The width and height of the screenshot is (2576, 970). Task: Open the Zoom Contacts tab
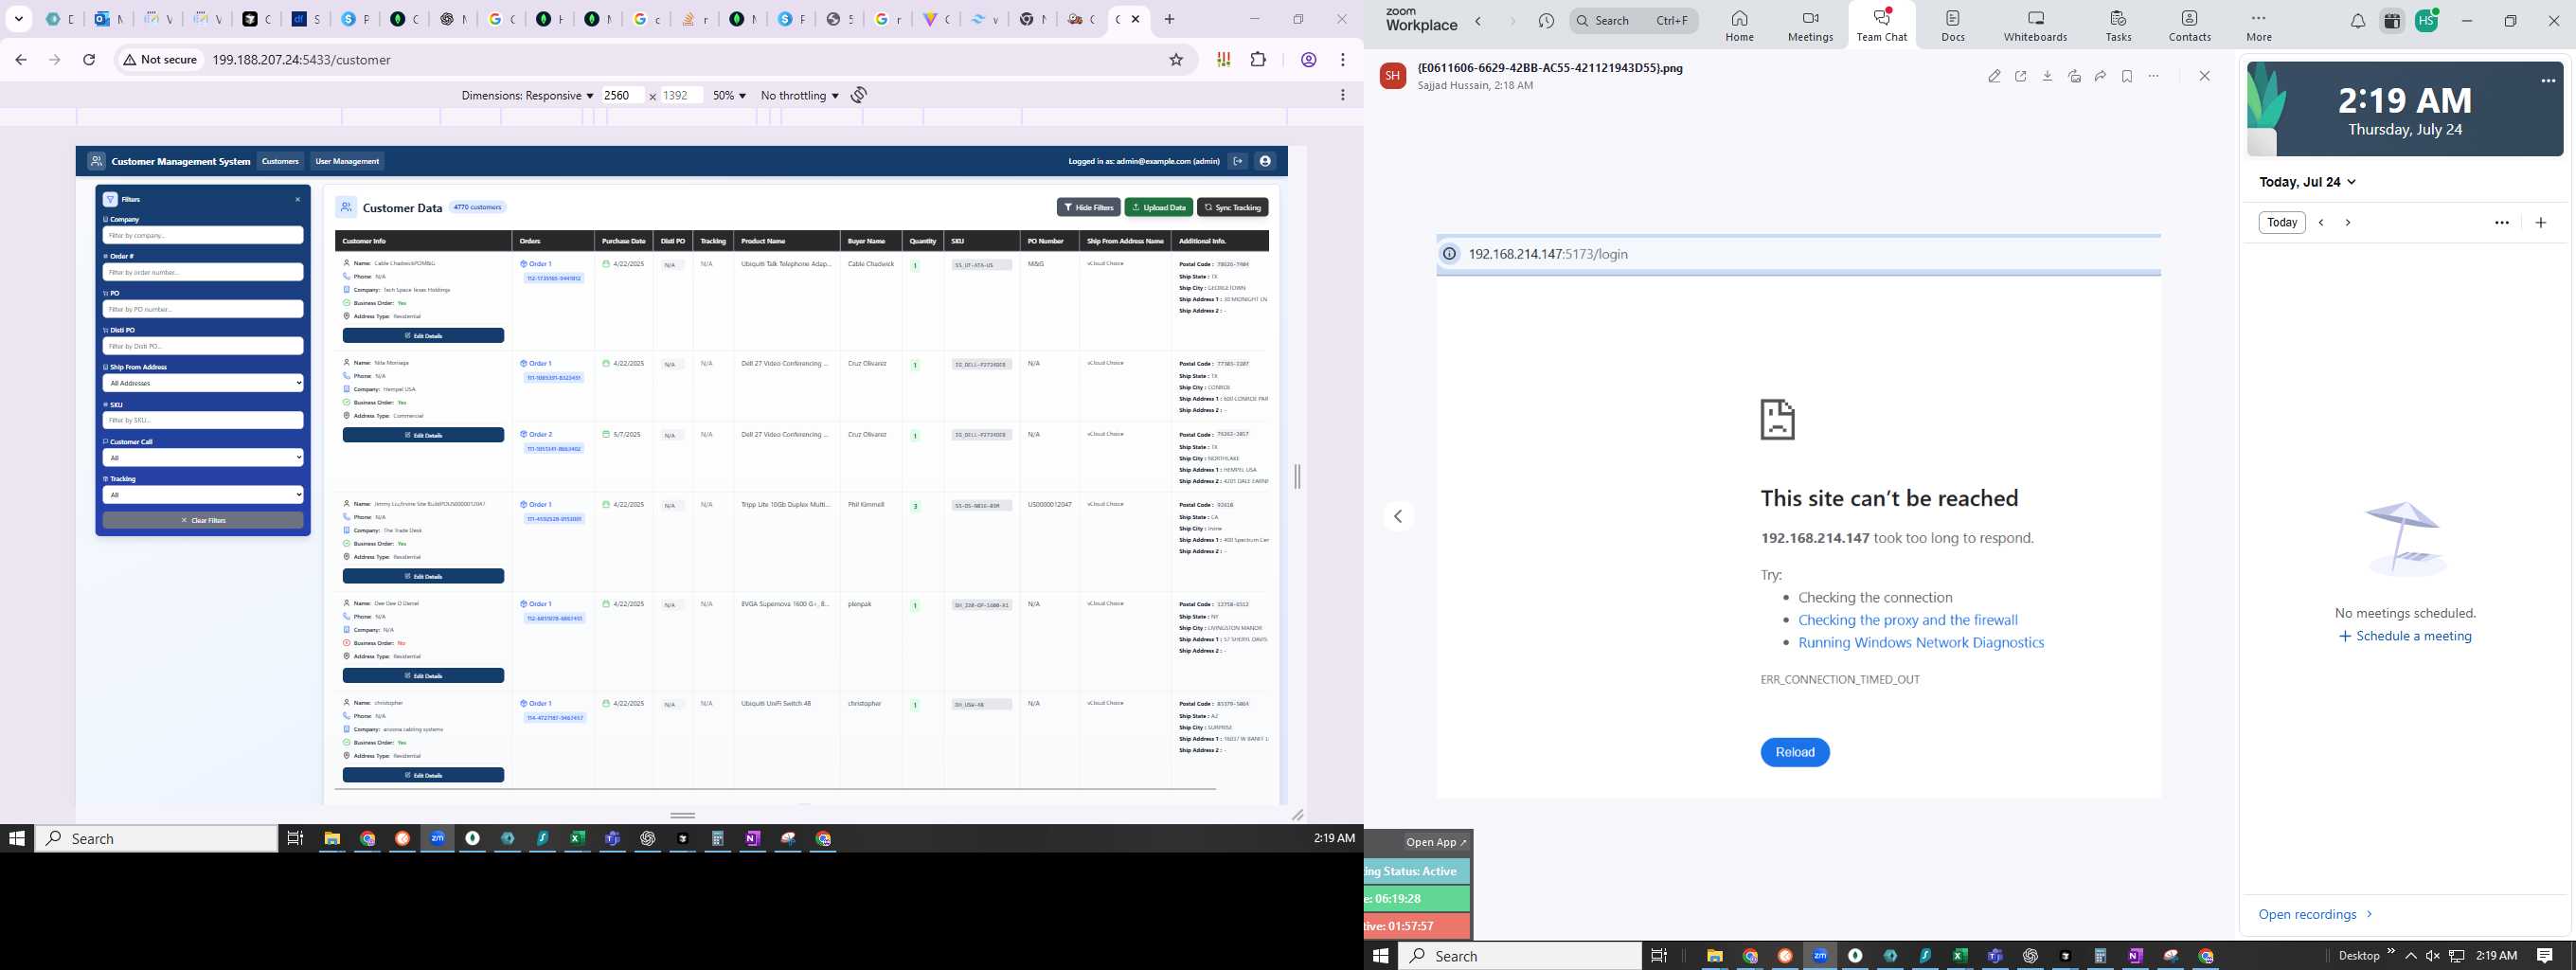coord(2189,26)
